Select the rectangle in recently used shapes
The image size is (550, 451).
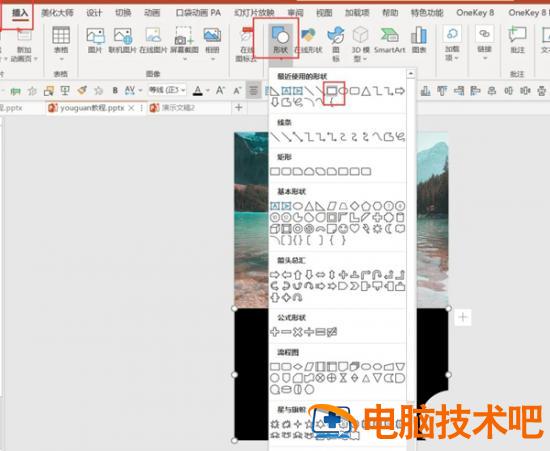(332, 91)
